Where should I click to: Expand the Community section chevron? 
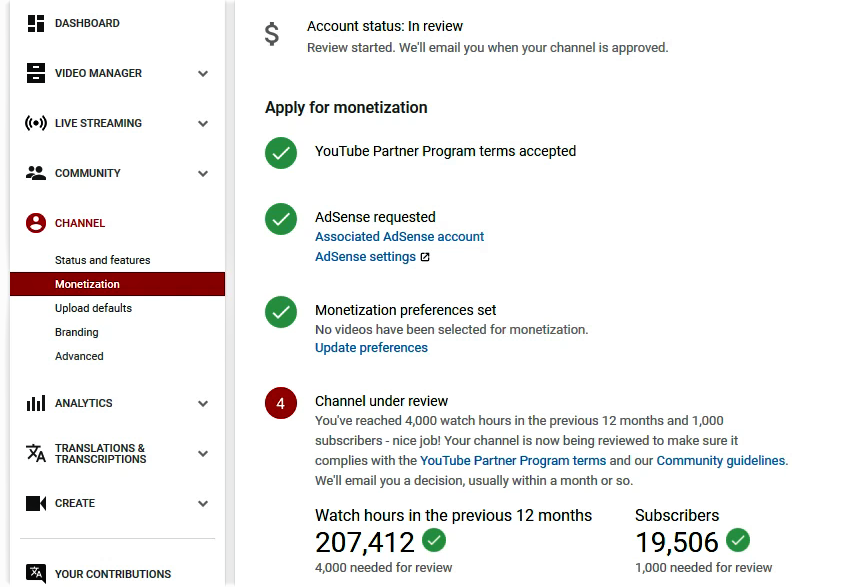[203, 173]
